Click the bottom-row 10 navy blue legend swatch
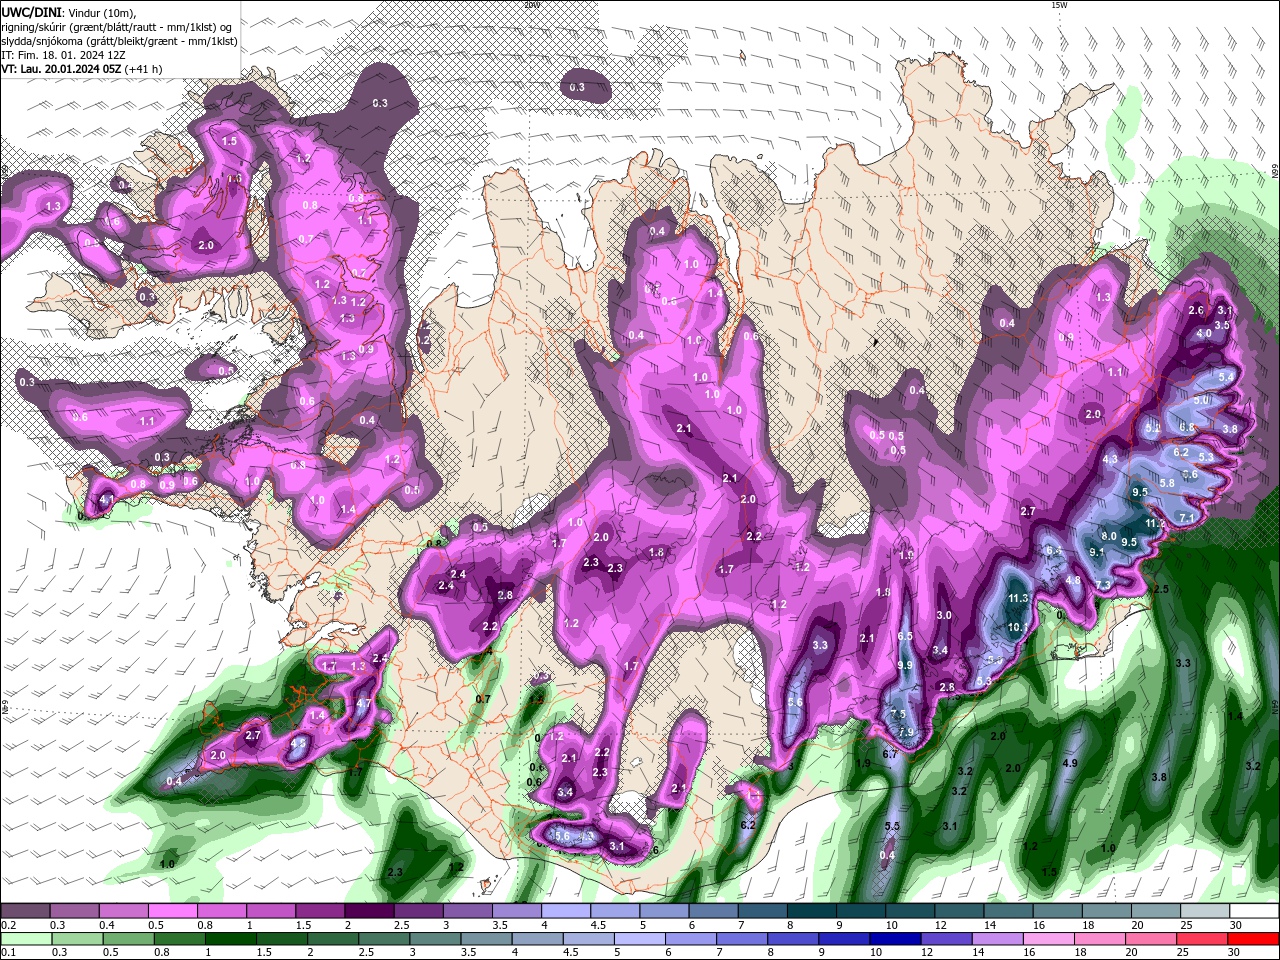The image size is (1280, 960). 895,939
